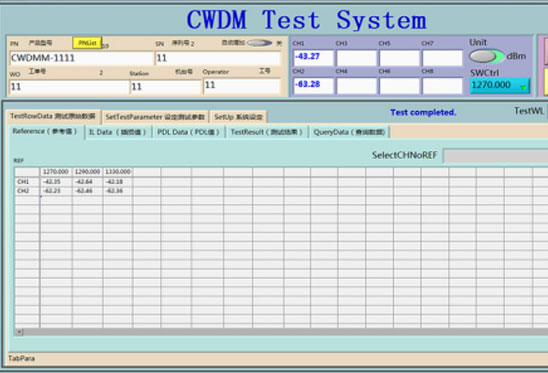Screen dimensions: 548x373
Task: Open the SWCtrl 1270.000 dropdown
Action: pyautogui.click(x=500, y=85)
